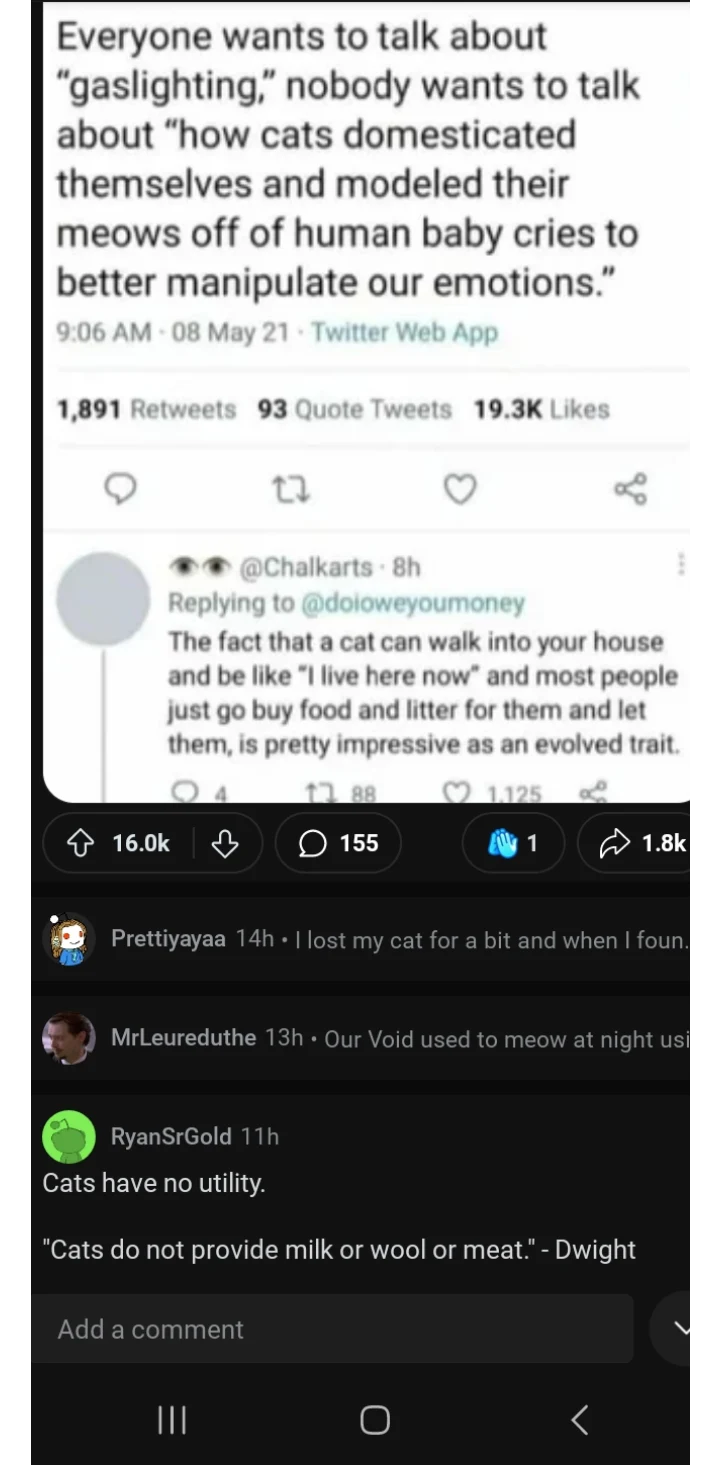Open three-dot menu on Chalkarts reply
This screenshot has height=1465, width=720.
[x=682, y=566]
